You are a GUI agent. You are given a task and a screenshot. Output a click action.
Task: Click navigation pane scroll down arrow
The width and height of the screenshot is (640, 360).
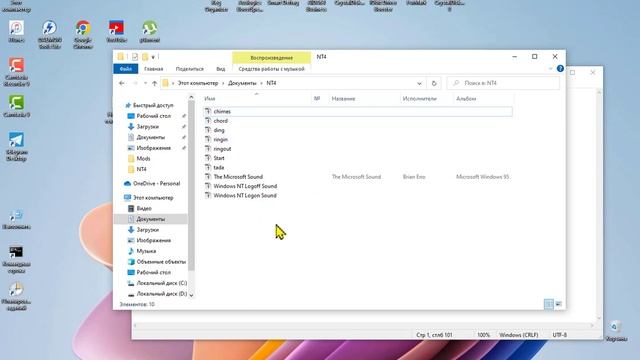tap(191, 295)
